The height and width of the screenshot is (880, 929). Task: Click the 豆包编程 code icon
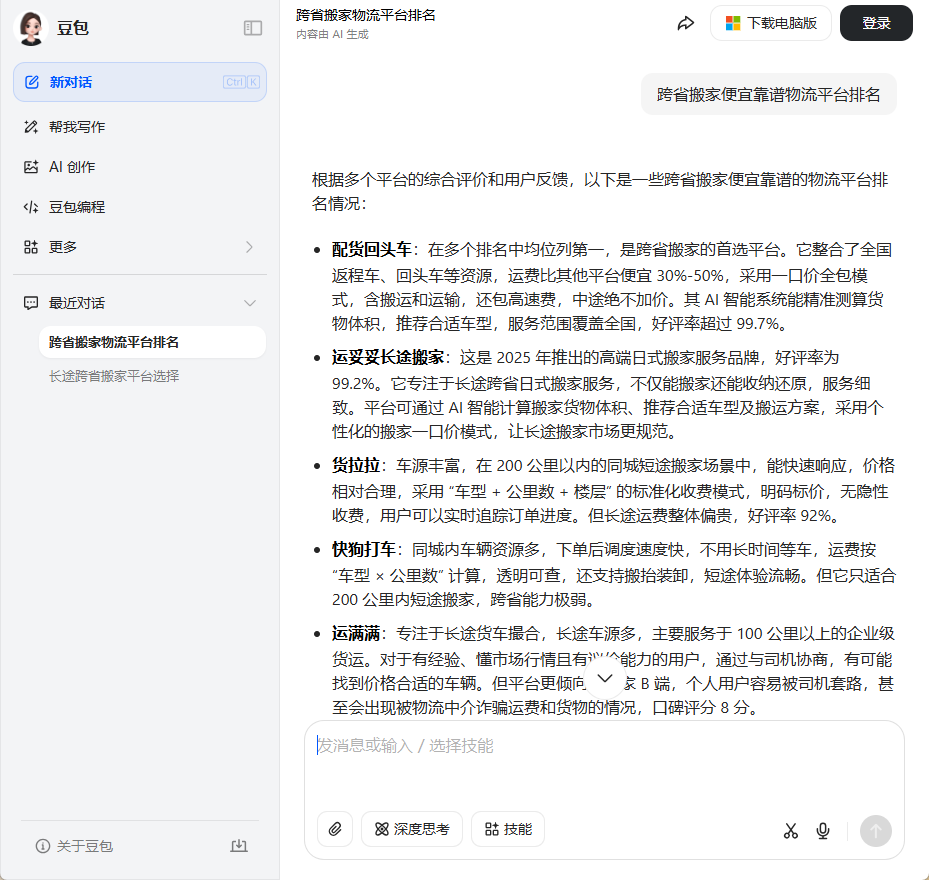click(31, 207)
